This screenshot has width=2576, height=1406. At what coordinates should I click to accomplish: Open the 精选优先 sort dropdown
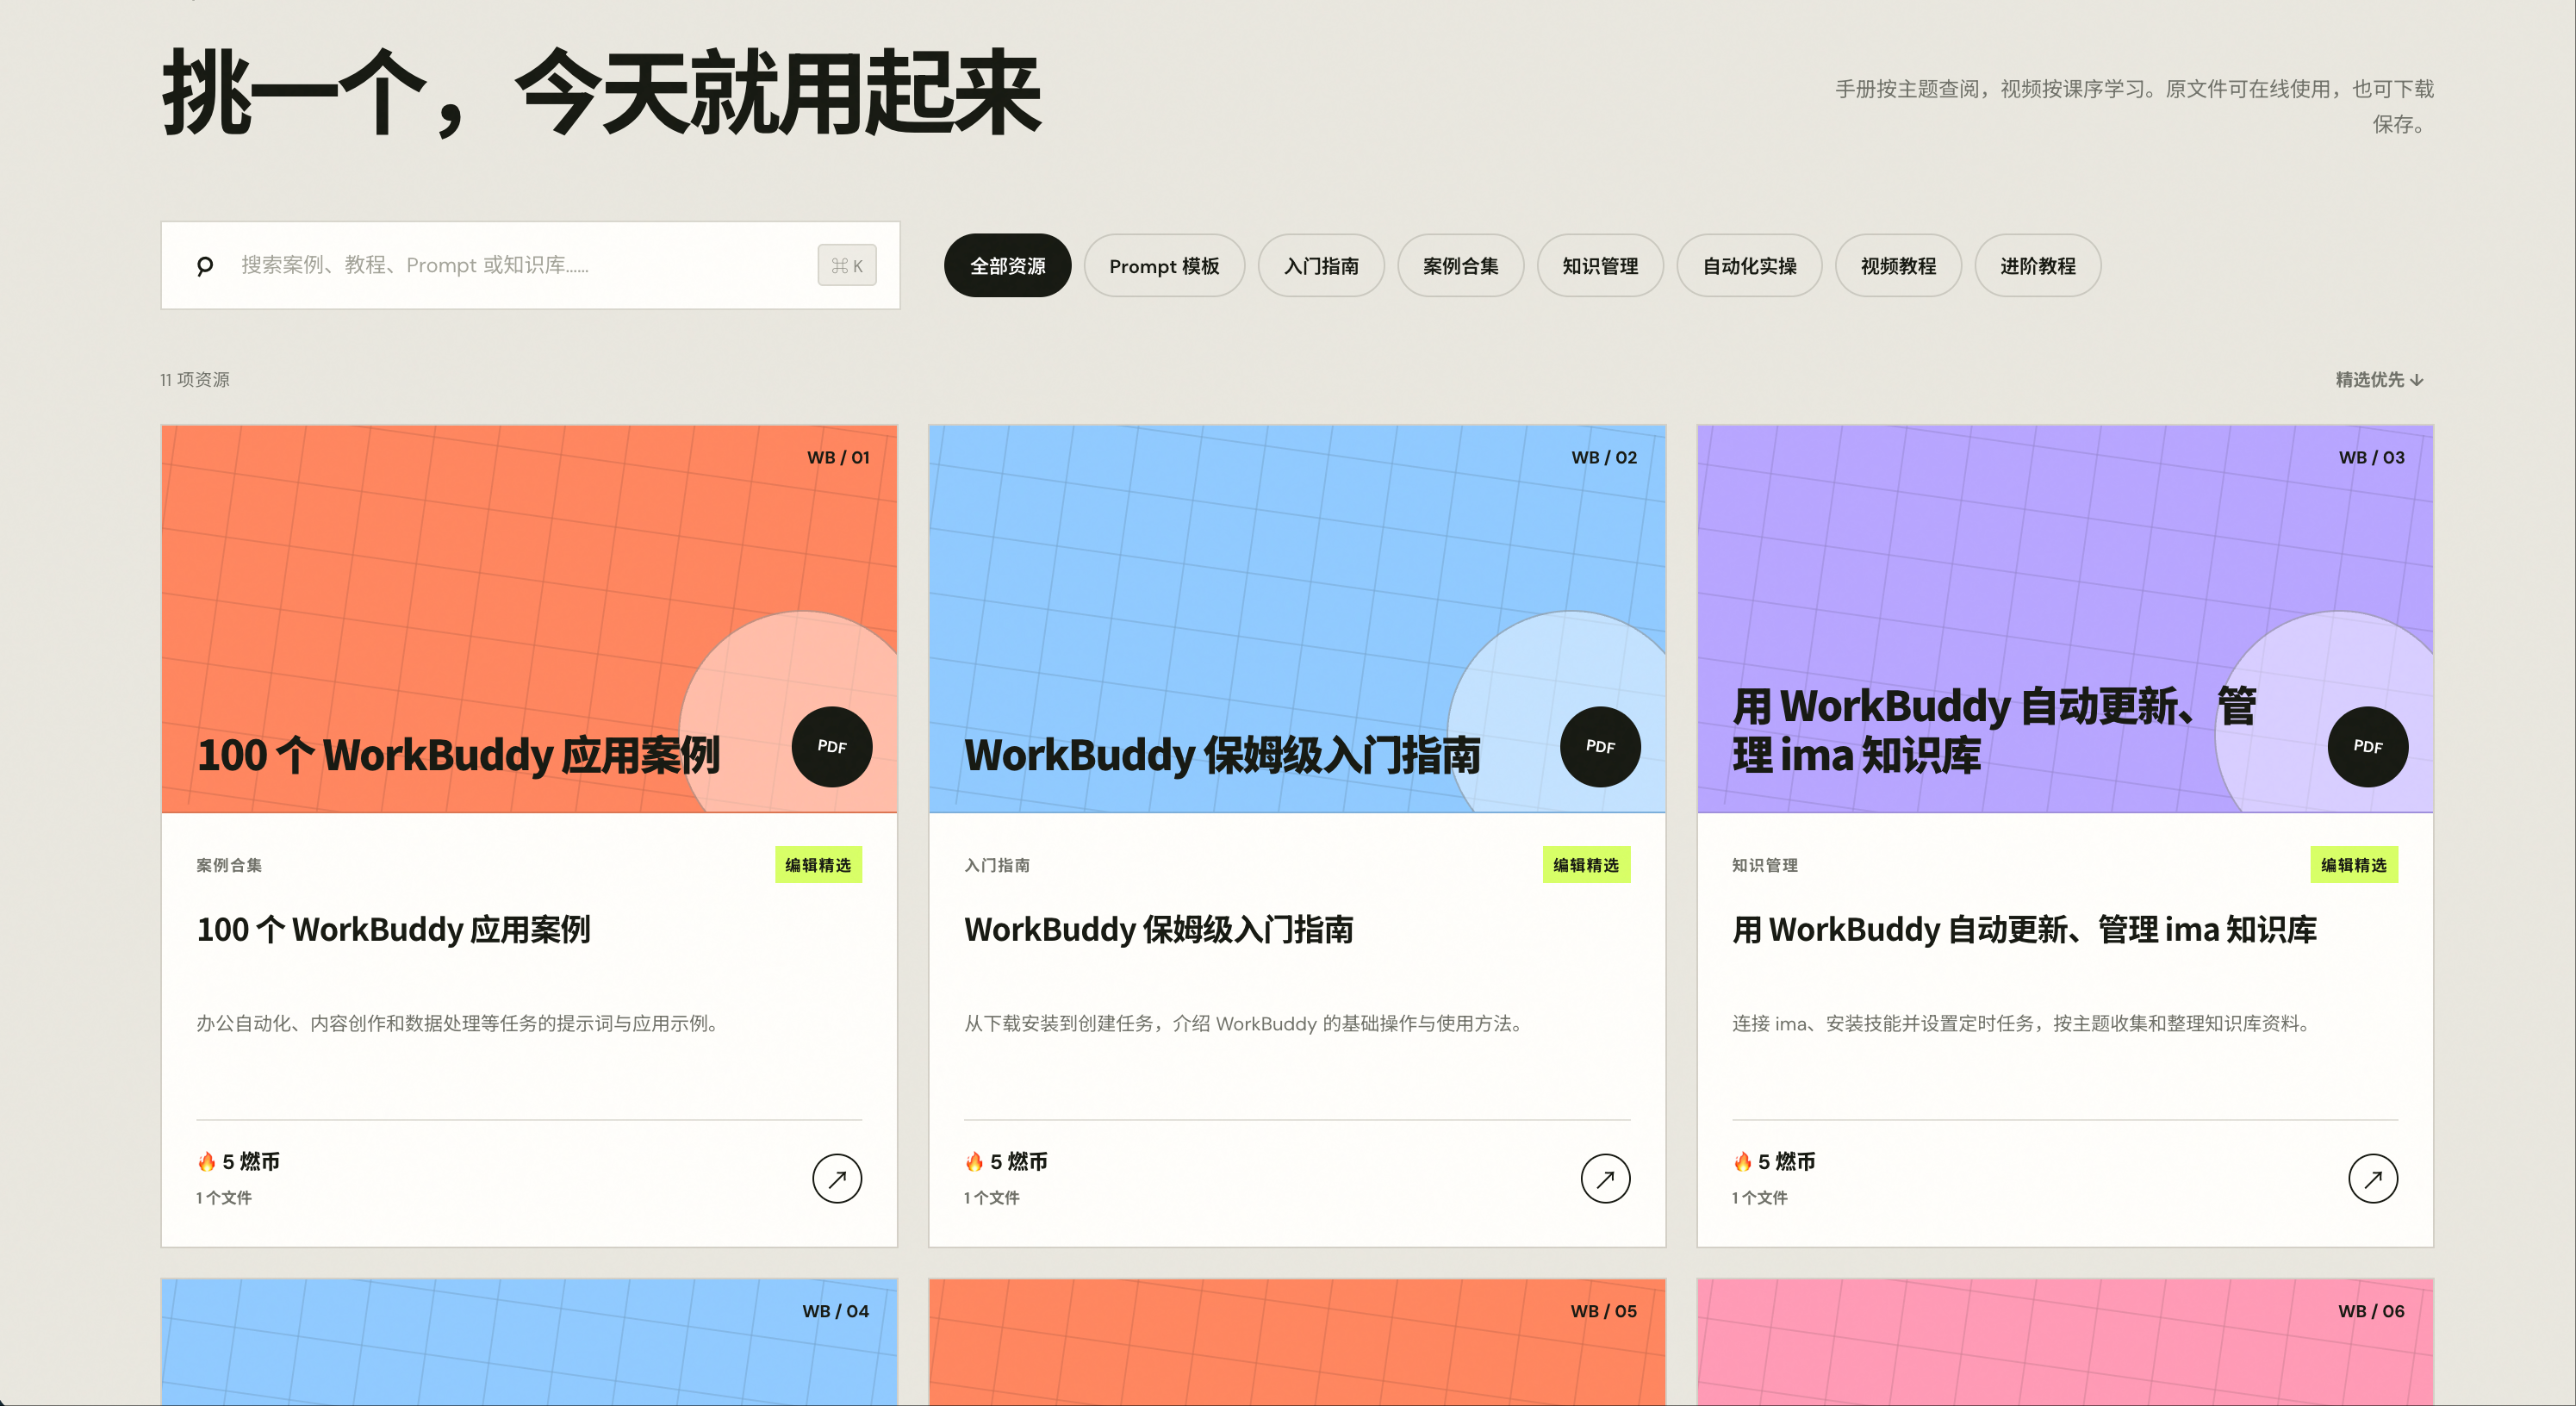[2379, 380]
